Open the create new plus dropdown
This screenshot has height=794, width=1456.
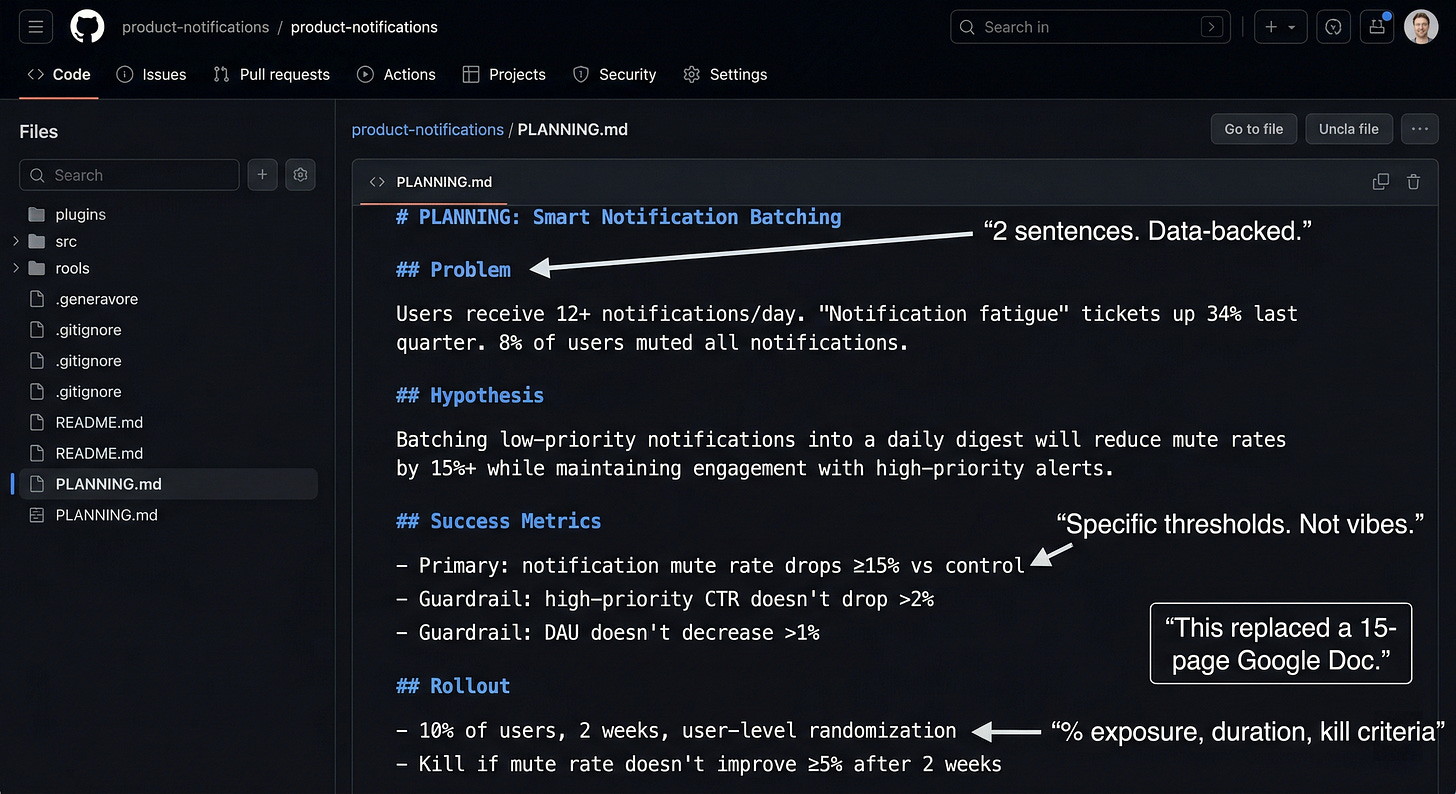1279,27
